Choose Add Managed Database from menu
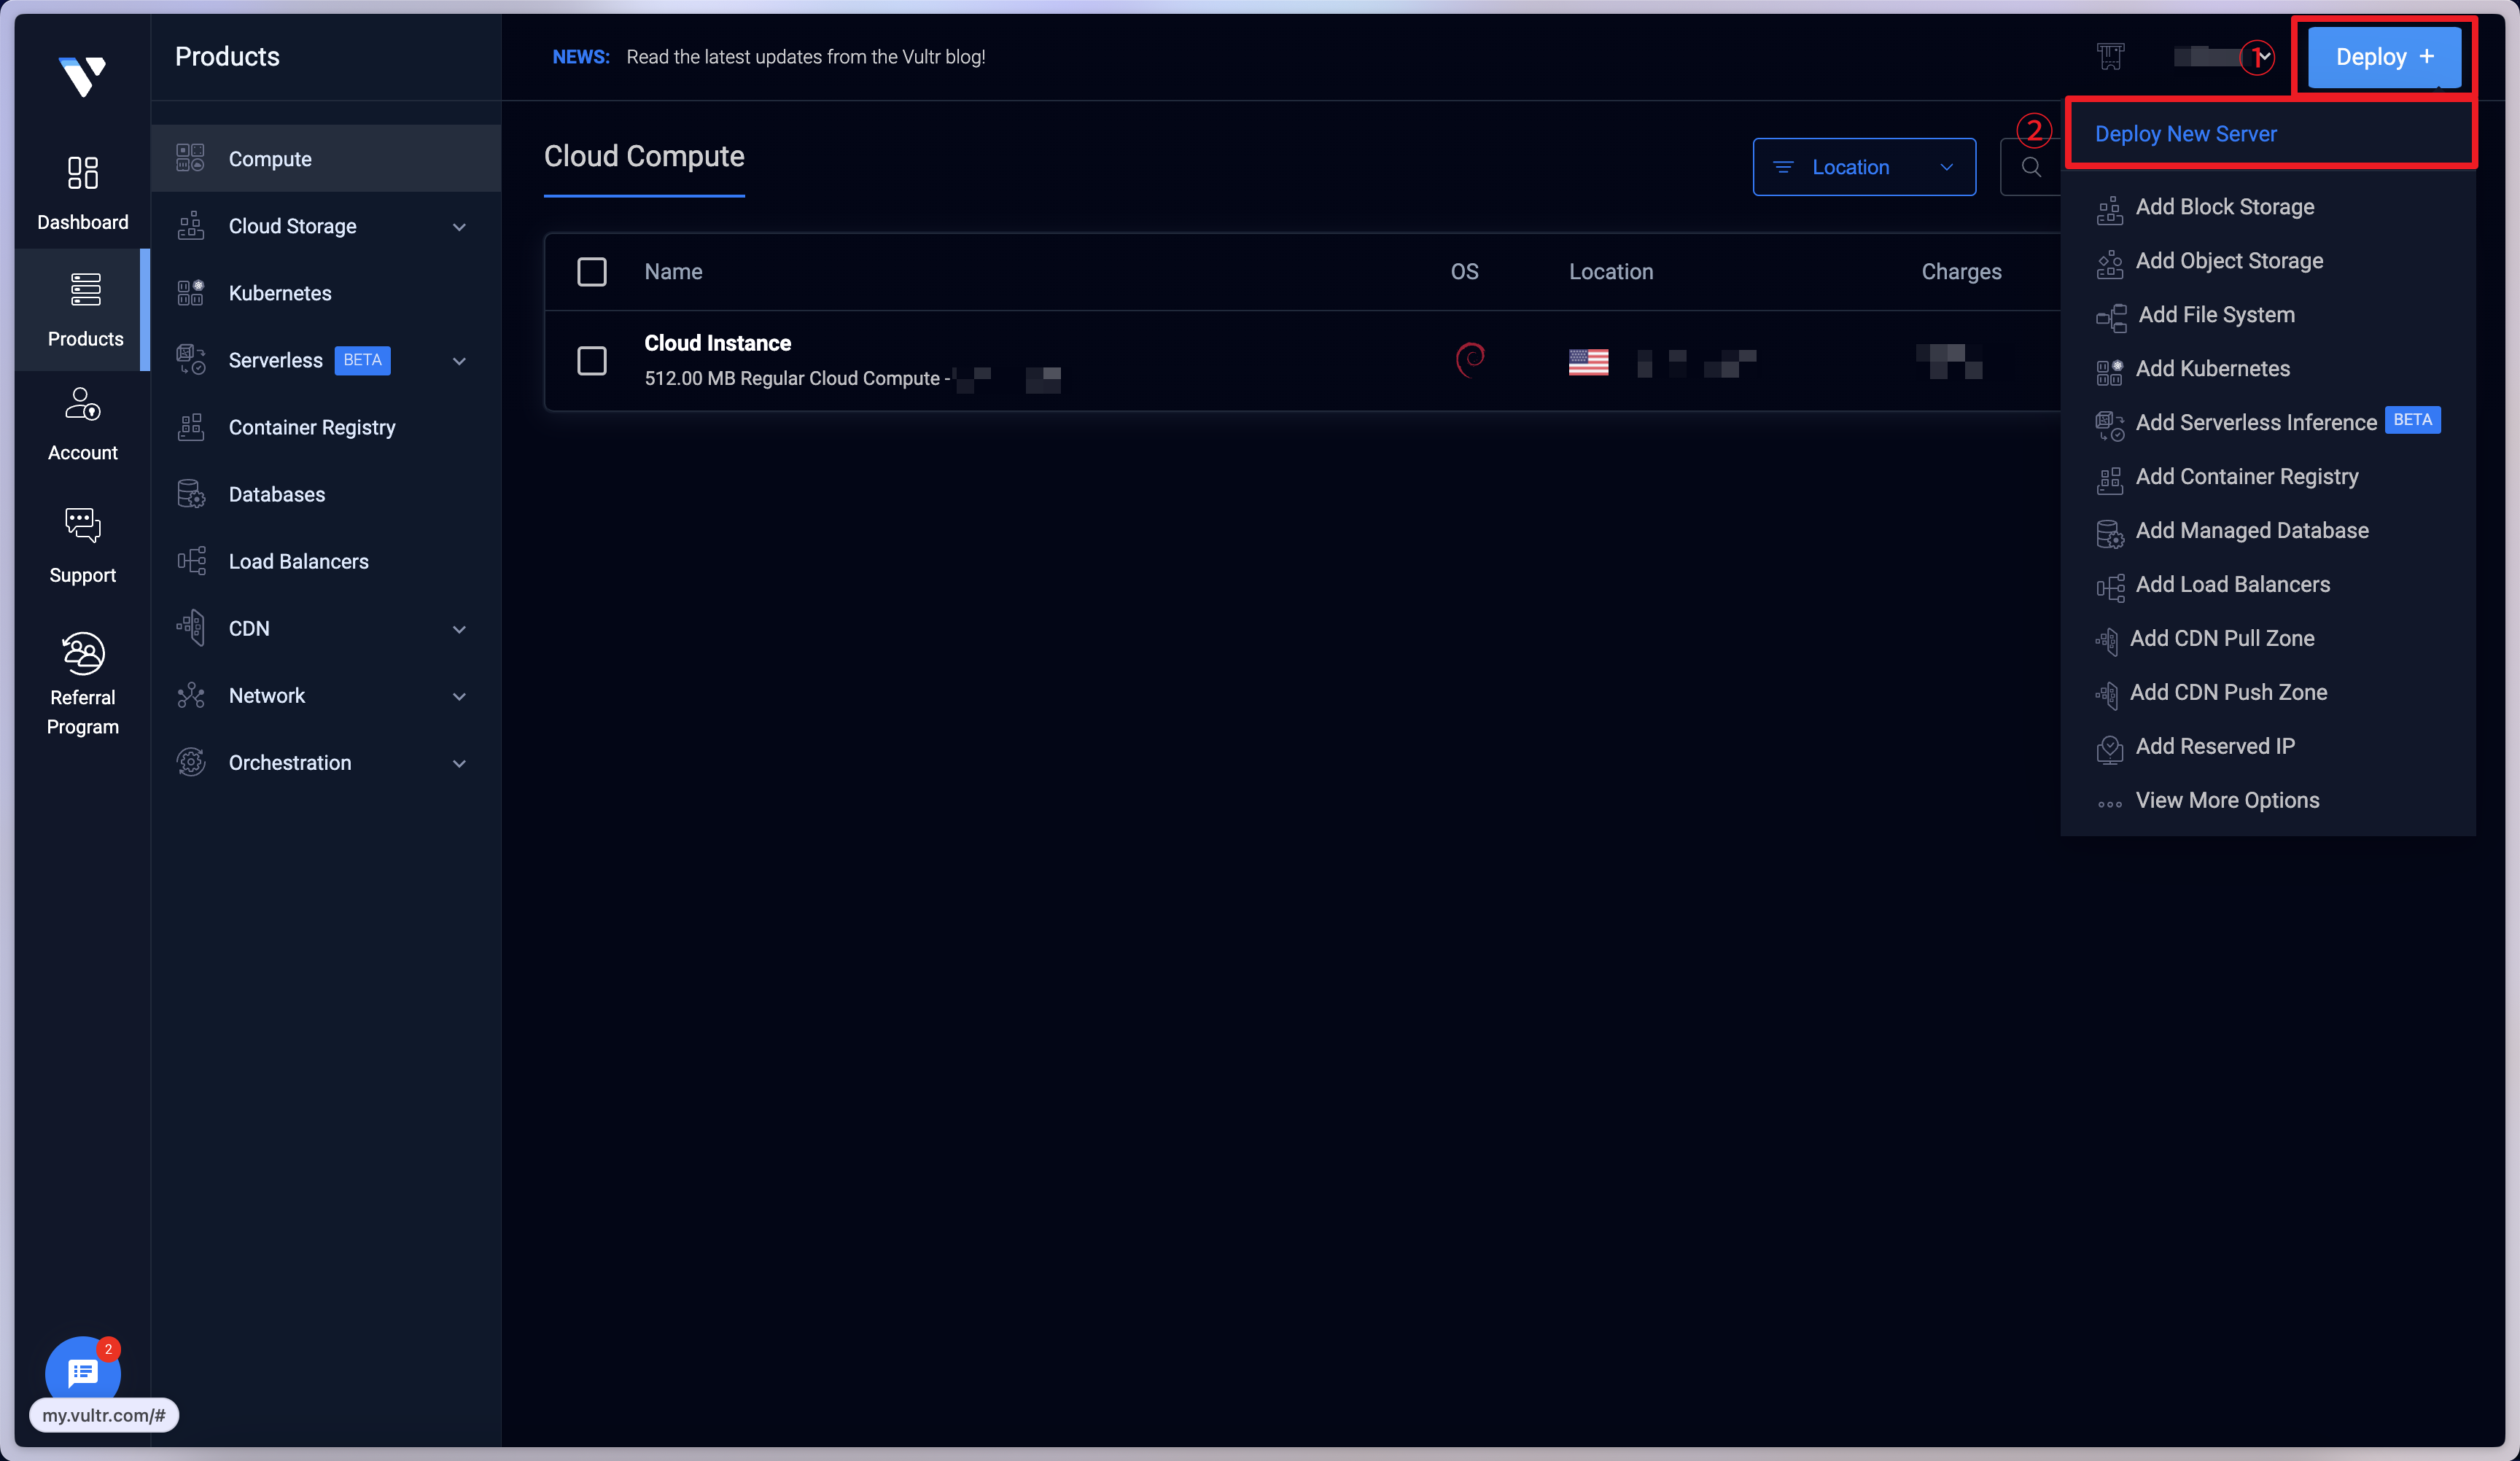The height and width of the screenshot is (1461, 2520). (x=2251, y=531)
